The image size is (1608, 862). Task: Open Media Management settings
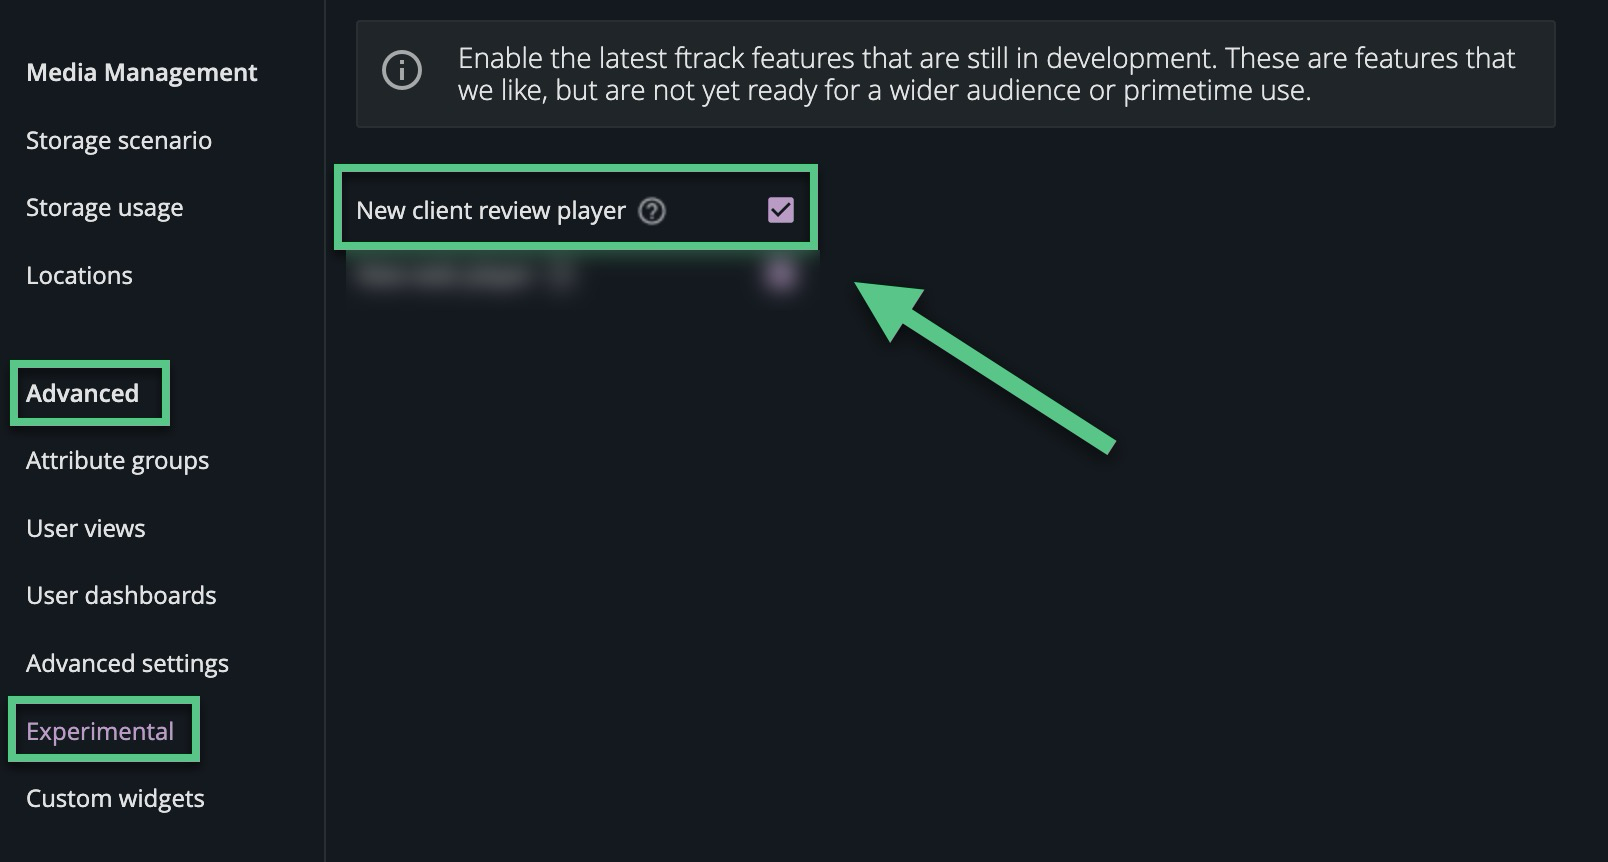click(142, 72)
